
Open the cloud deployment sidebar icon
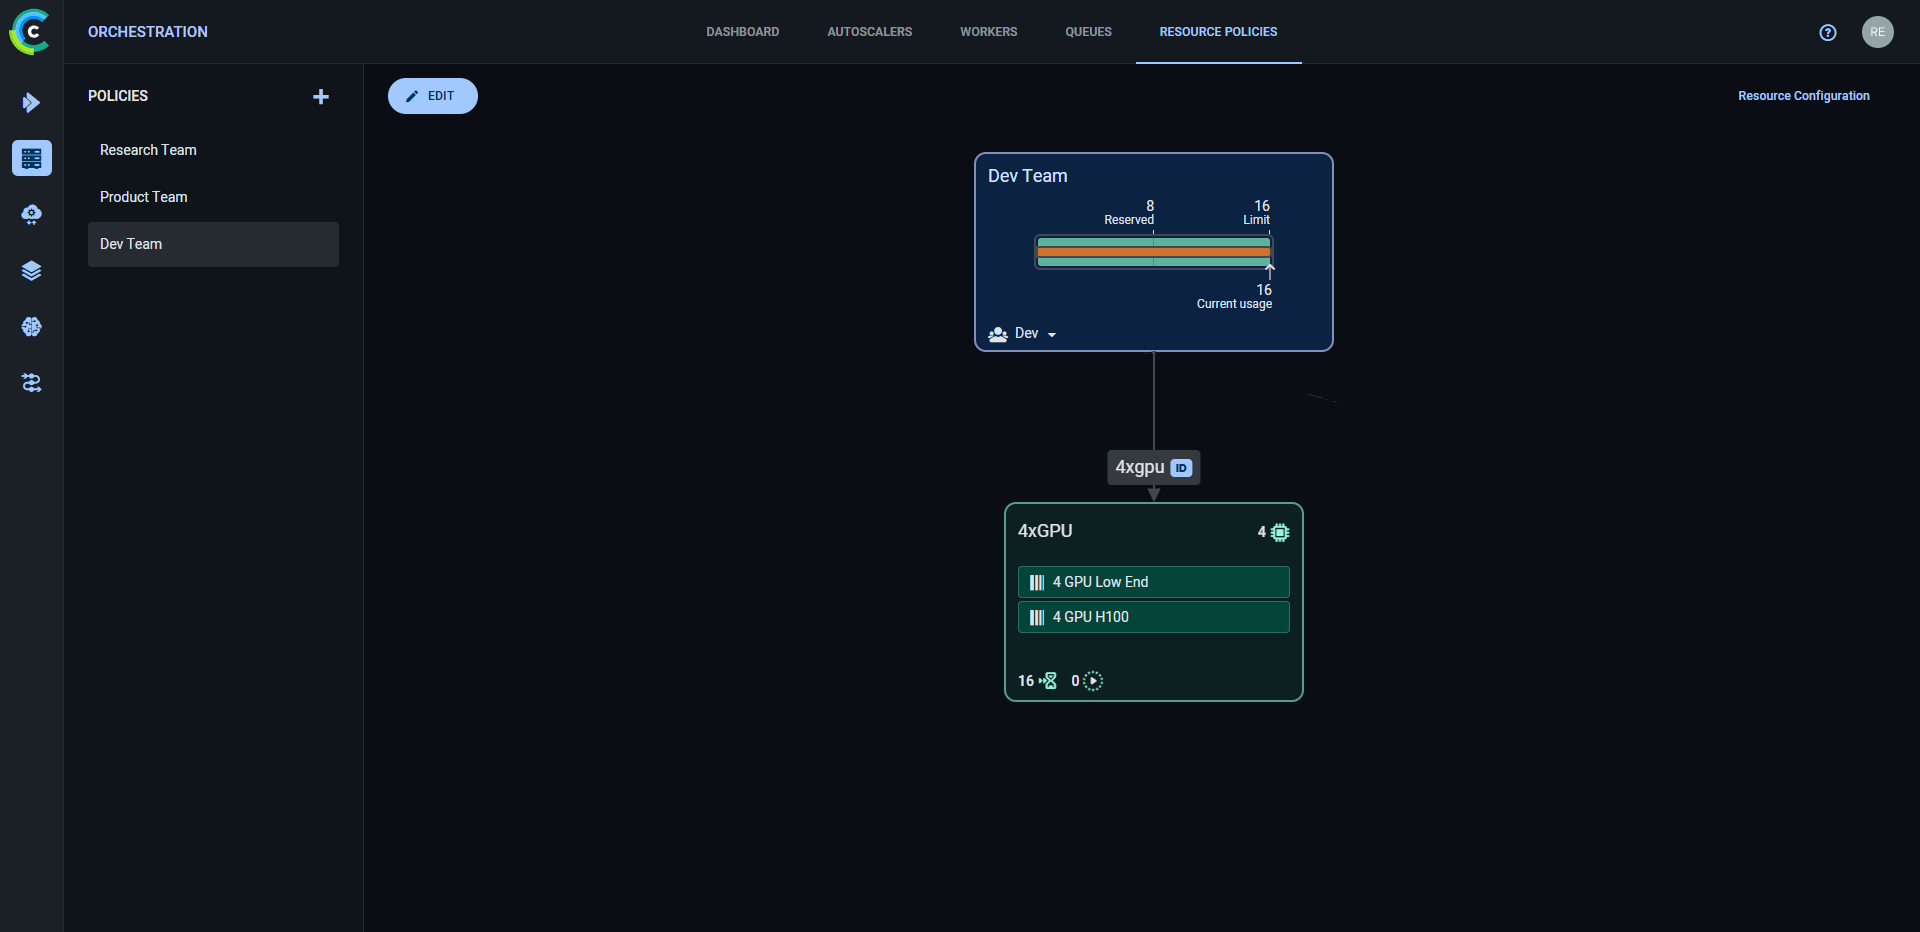click(31, 215)
